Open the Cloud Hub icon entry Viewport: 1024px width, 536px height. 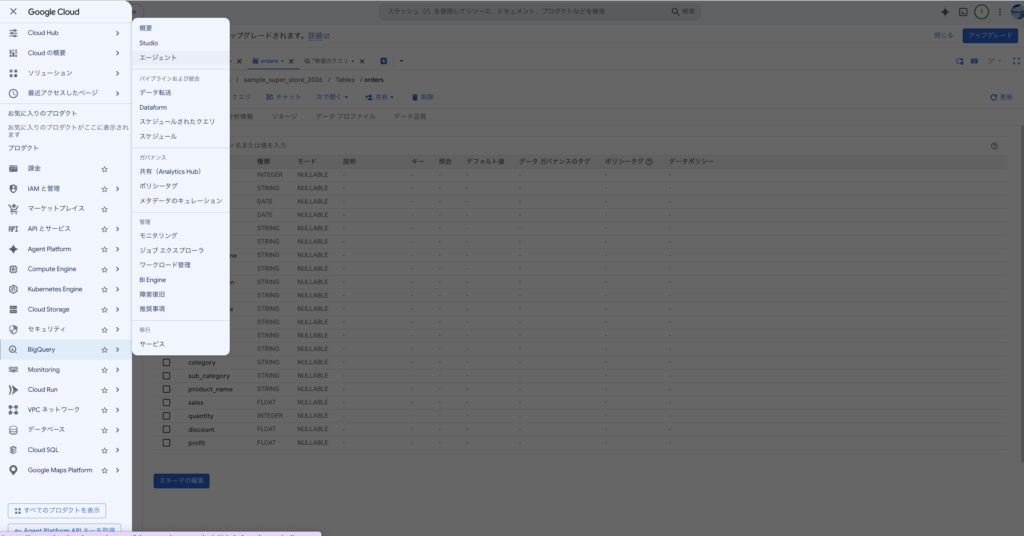13,33
